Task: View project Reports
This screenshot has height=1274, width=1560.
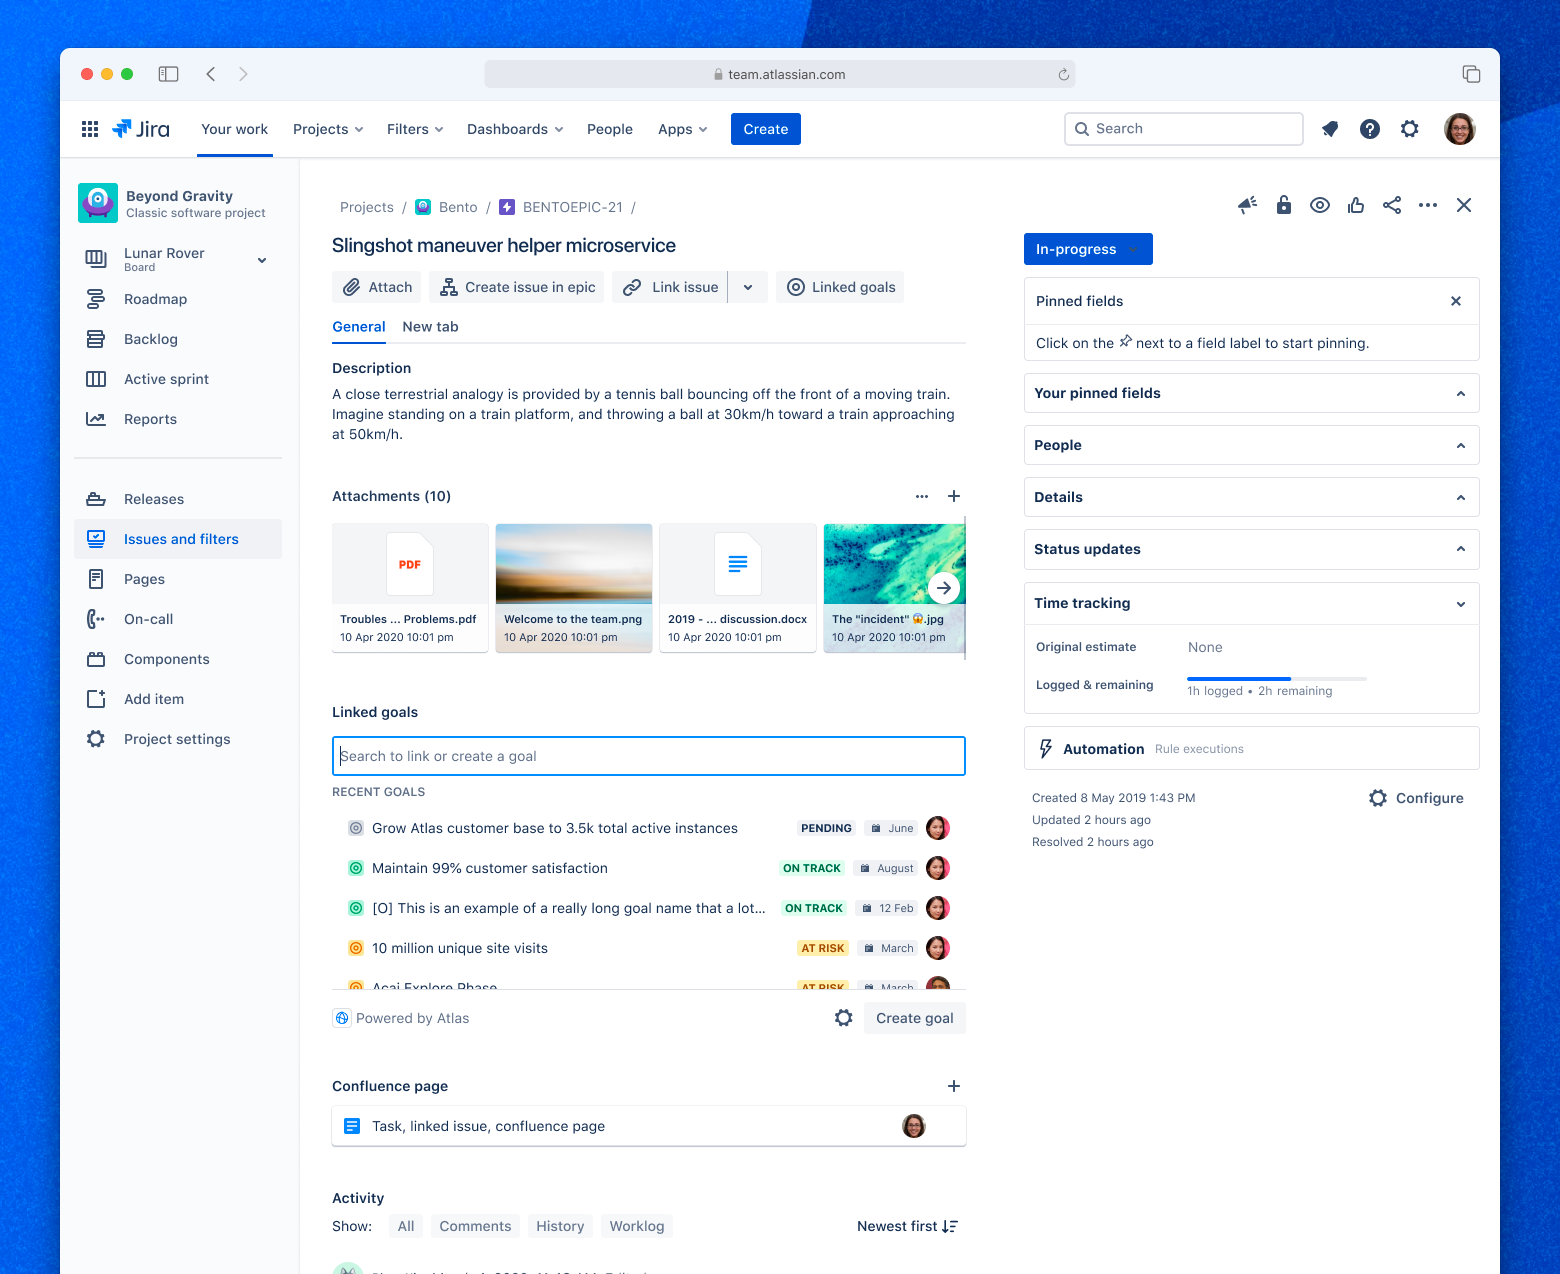Action: click(151, 419)
